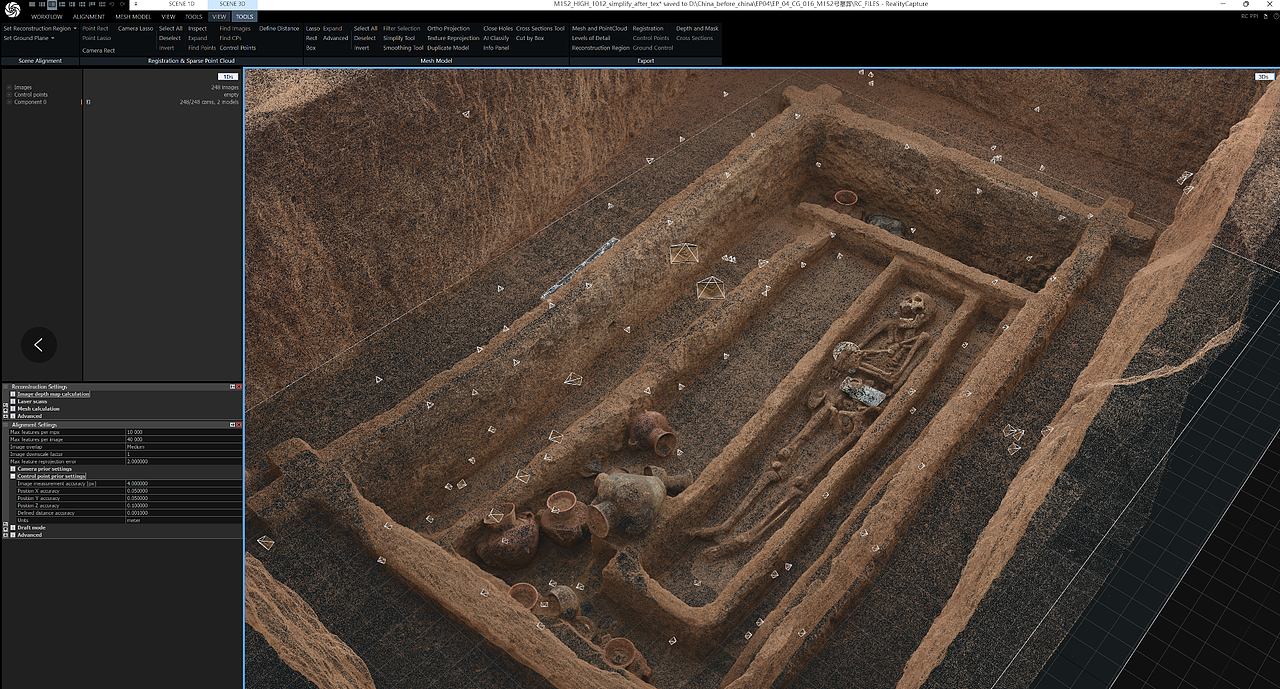1280x689 pixels.
Task: Click Duplicate Model
Action: click(x=448, y=48)
